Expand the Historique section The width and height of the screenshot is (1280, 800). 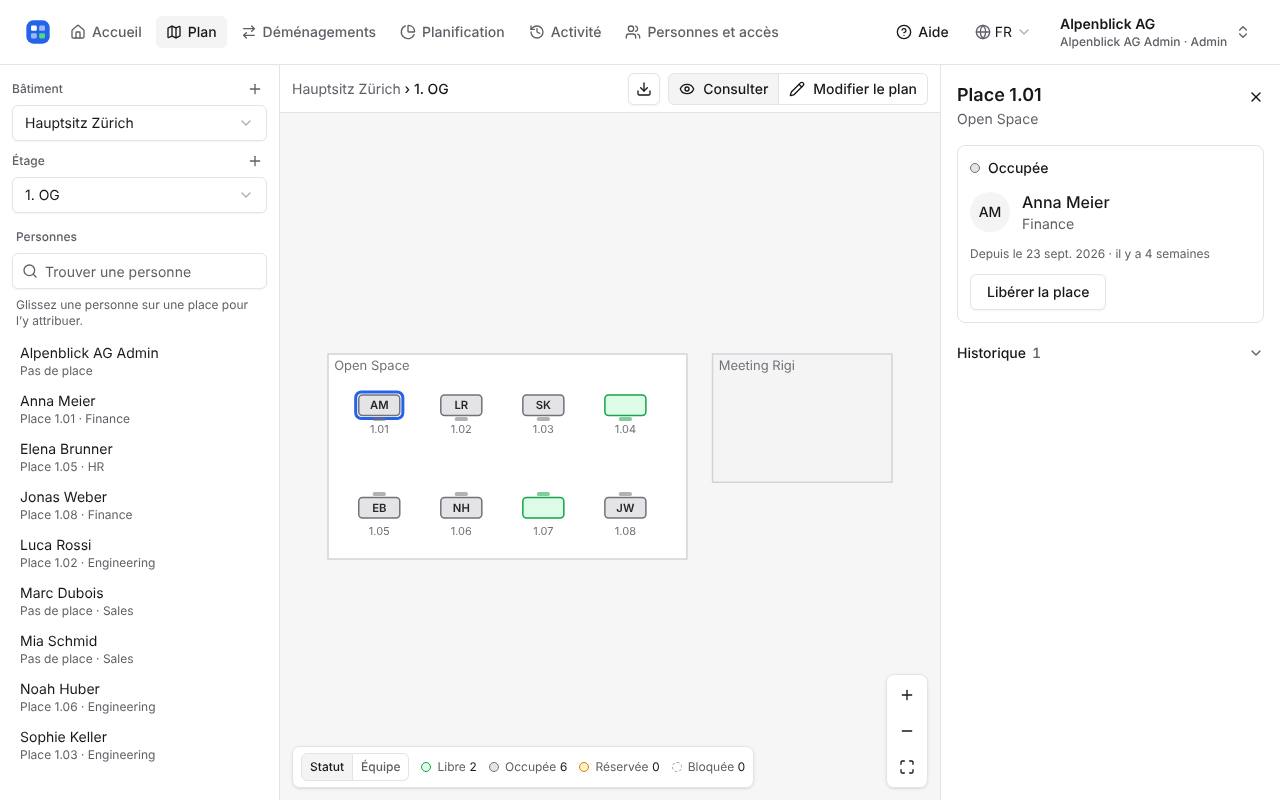[x=1110, y=353]
